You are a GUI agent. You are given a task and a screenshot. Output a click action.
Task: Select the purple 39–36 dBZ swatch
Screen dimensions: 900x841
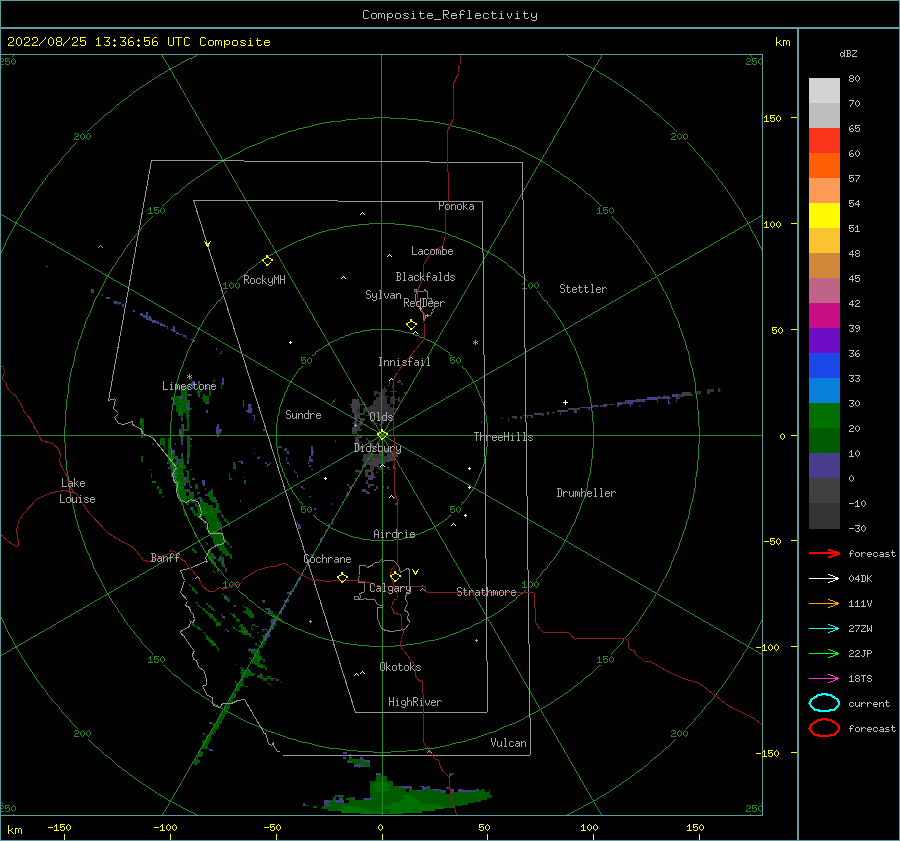click(x=824, y=340)
